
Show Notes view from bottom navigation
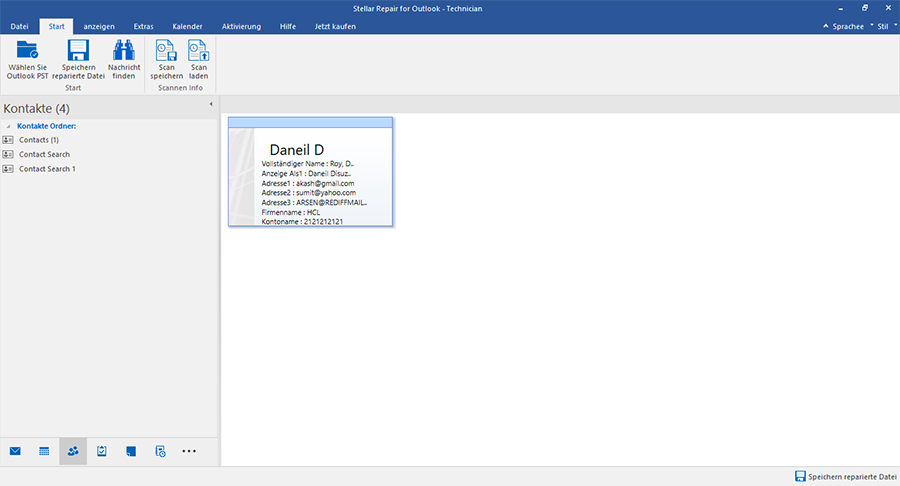[131, 451]
